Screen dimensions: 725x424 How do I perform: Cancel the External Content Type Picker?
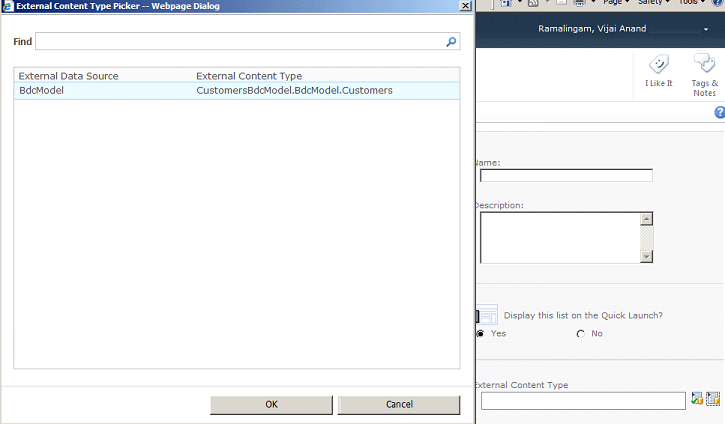click(x=399, y=404)
